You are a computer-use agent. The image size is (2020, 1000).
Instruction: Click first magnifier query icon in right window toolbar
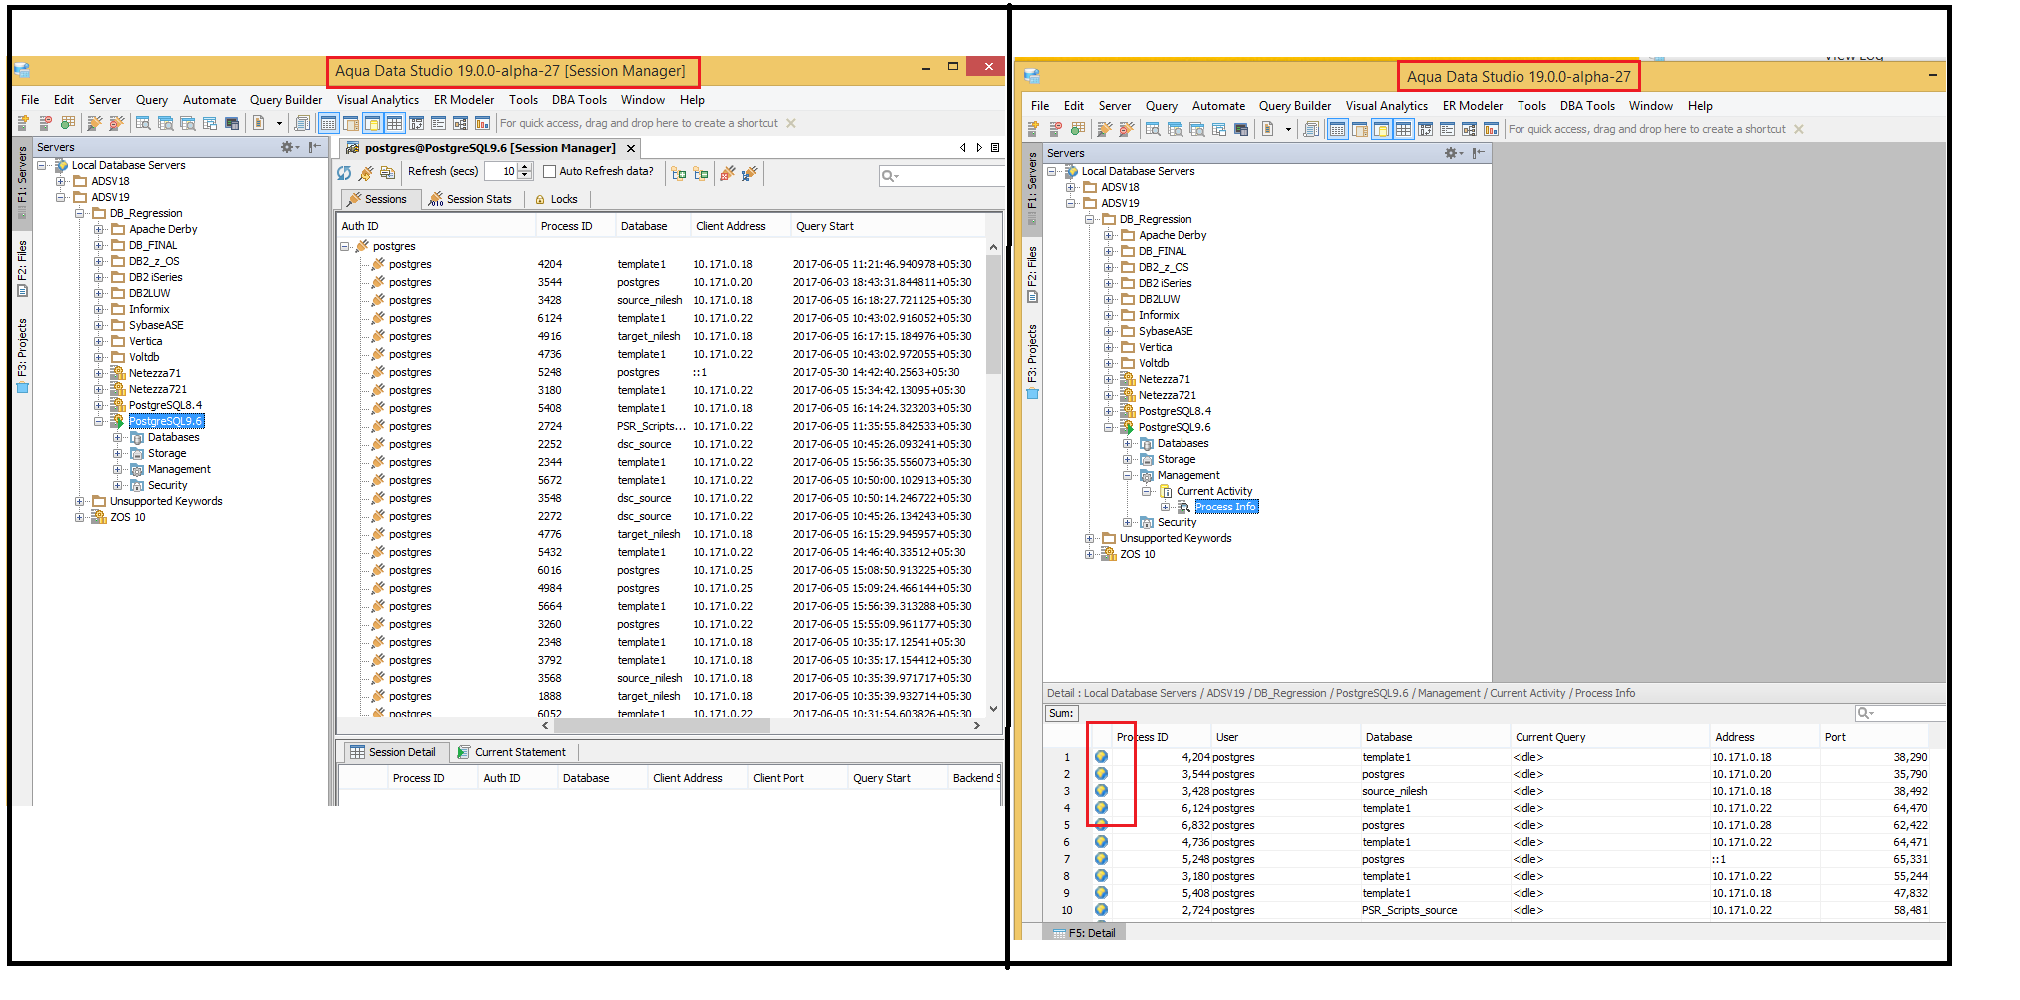point(1153,129)
